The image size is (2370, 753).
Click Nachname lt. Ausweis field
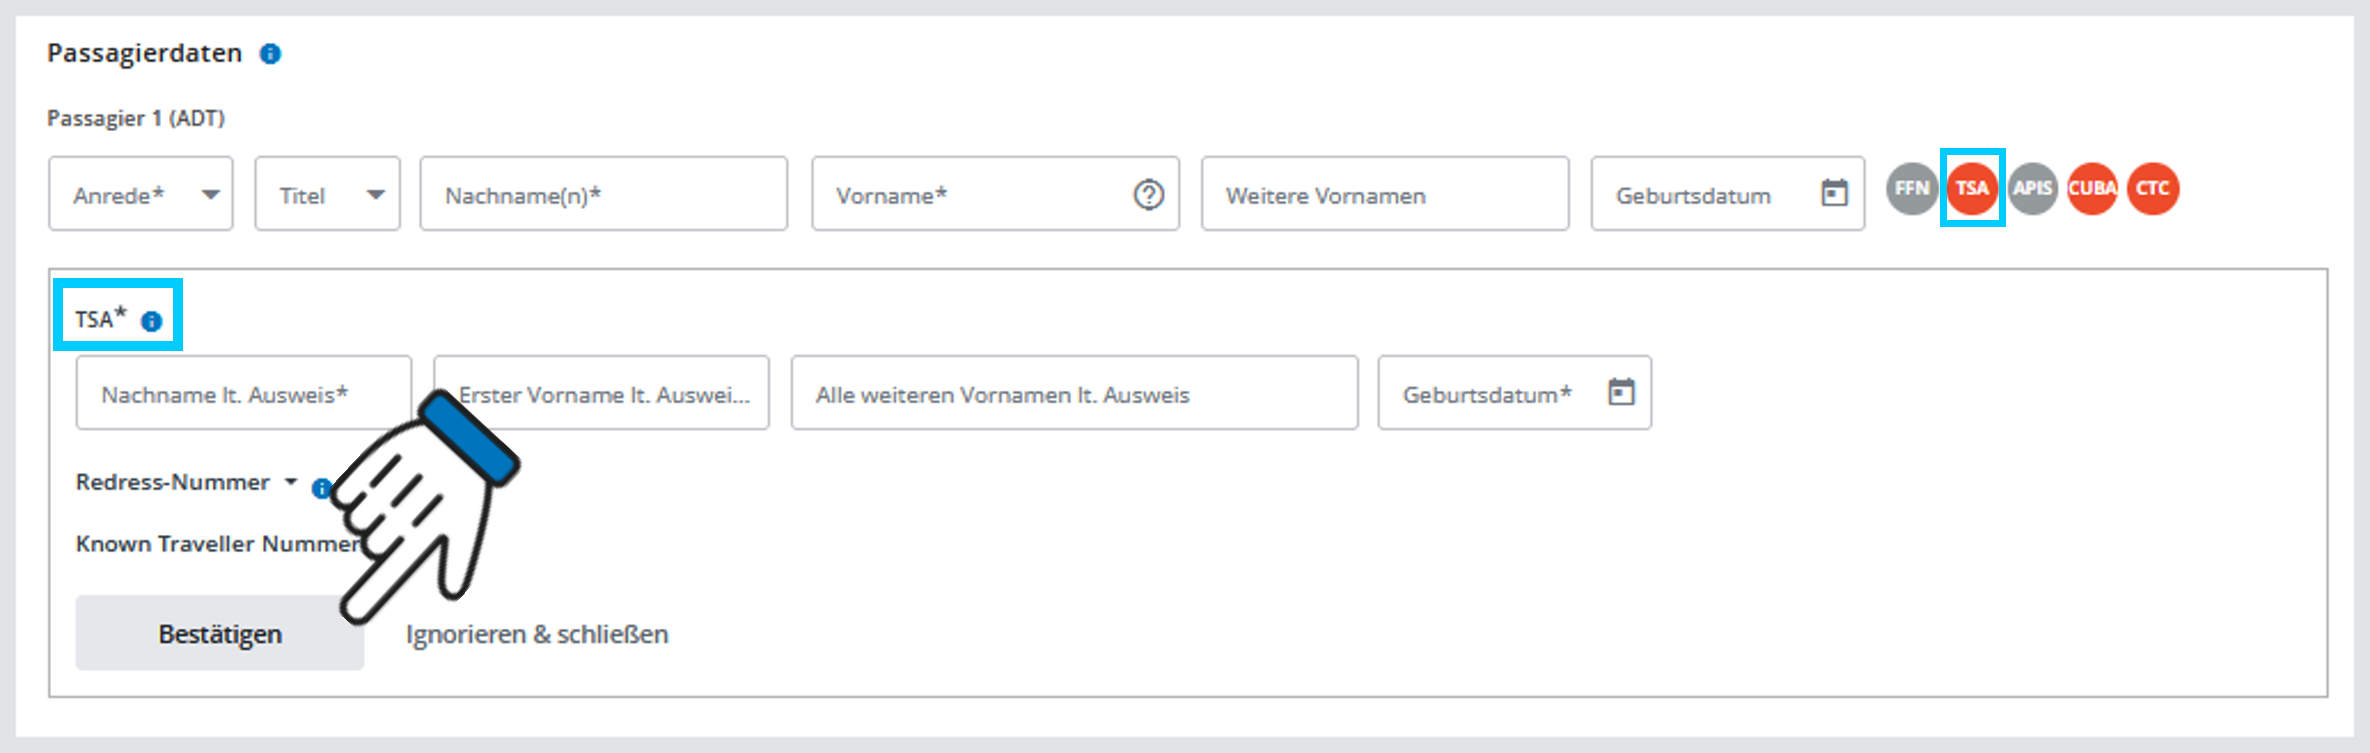pyautogui.click(x=243, y=394)
